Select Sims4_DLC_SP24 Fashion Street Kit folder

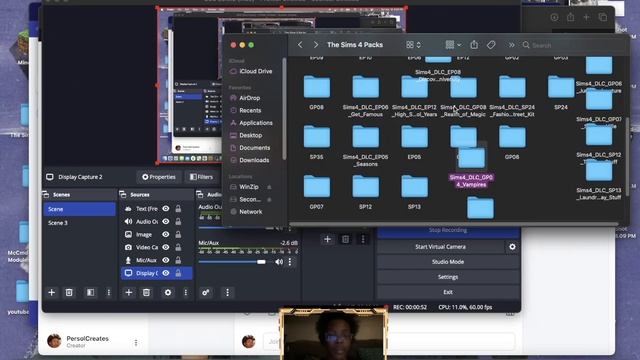512,87
